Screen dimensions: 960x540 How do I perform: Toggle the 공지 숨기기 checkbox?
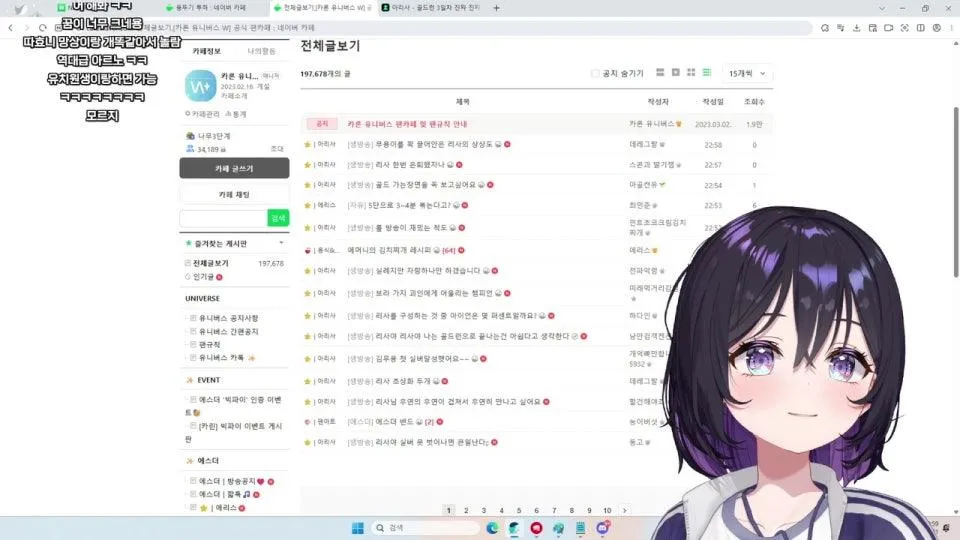point(594,73)
